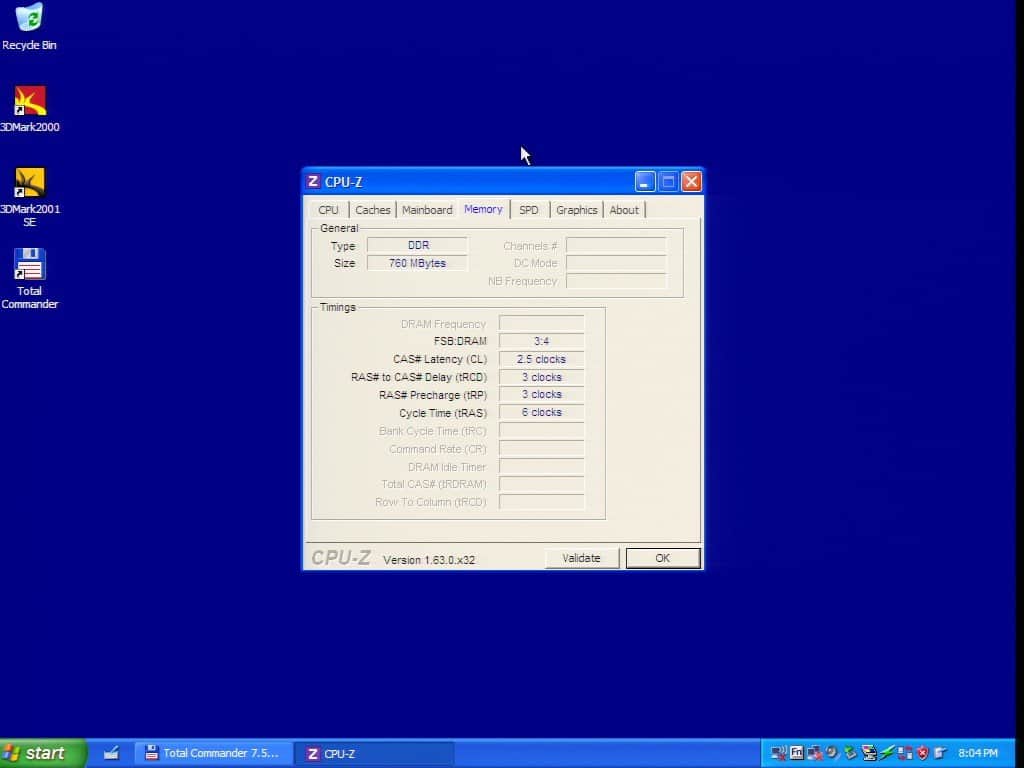
Task: Click the wireless network tray icon
Action: pos(778,753)
